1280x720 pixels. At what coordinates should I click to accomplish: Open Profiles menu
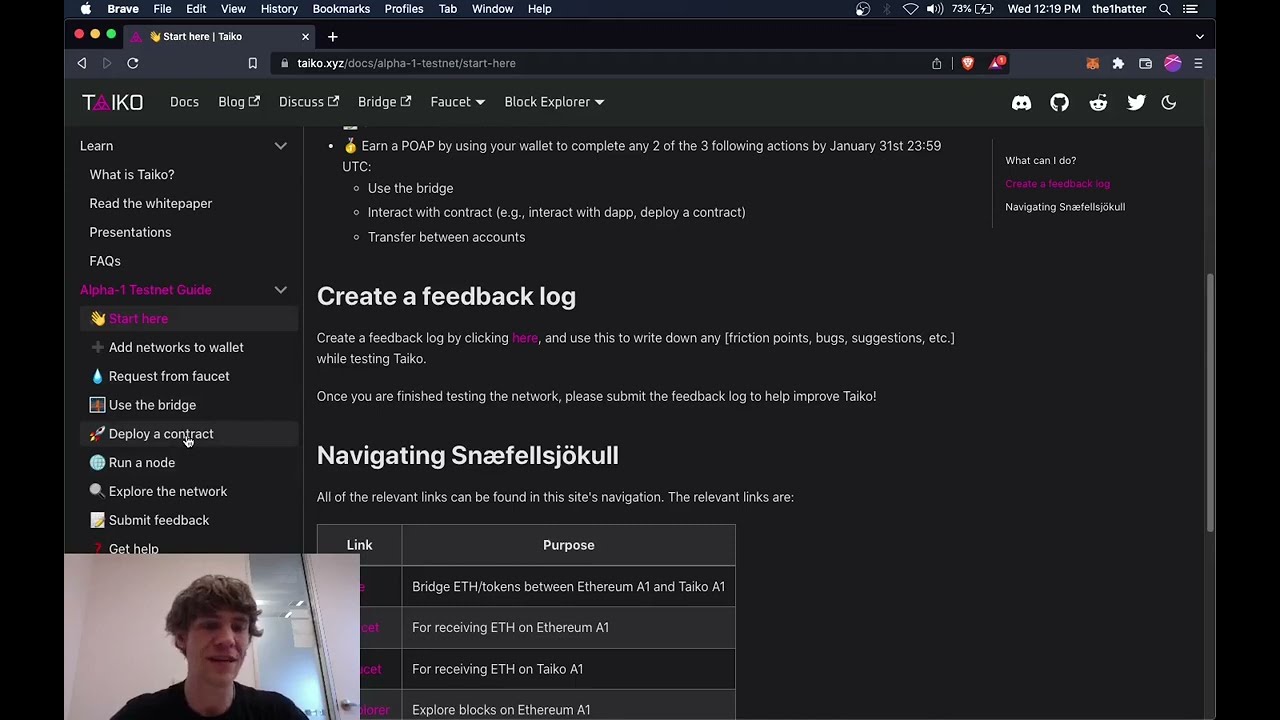click(x=404, y=9)
